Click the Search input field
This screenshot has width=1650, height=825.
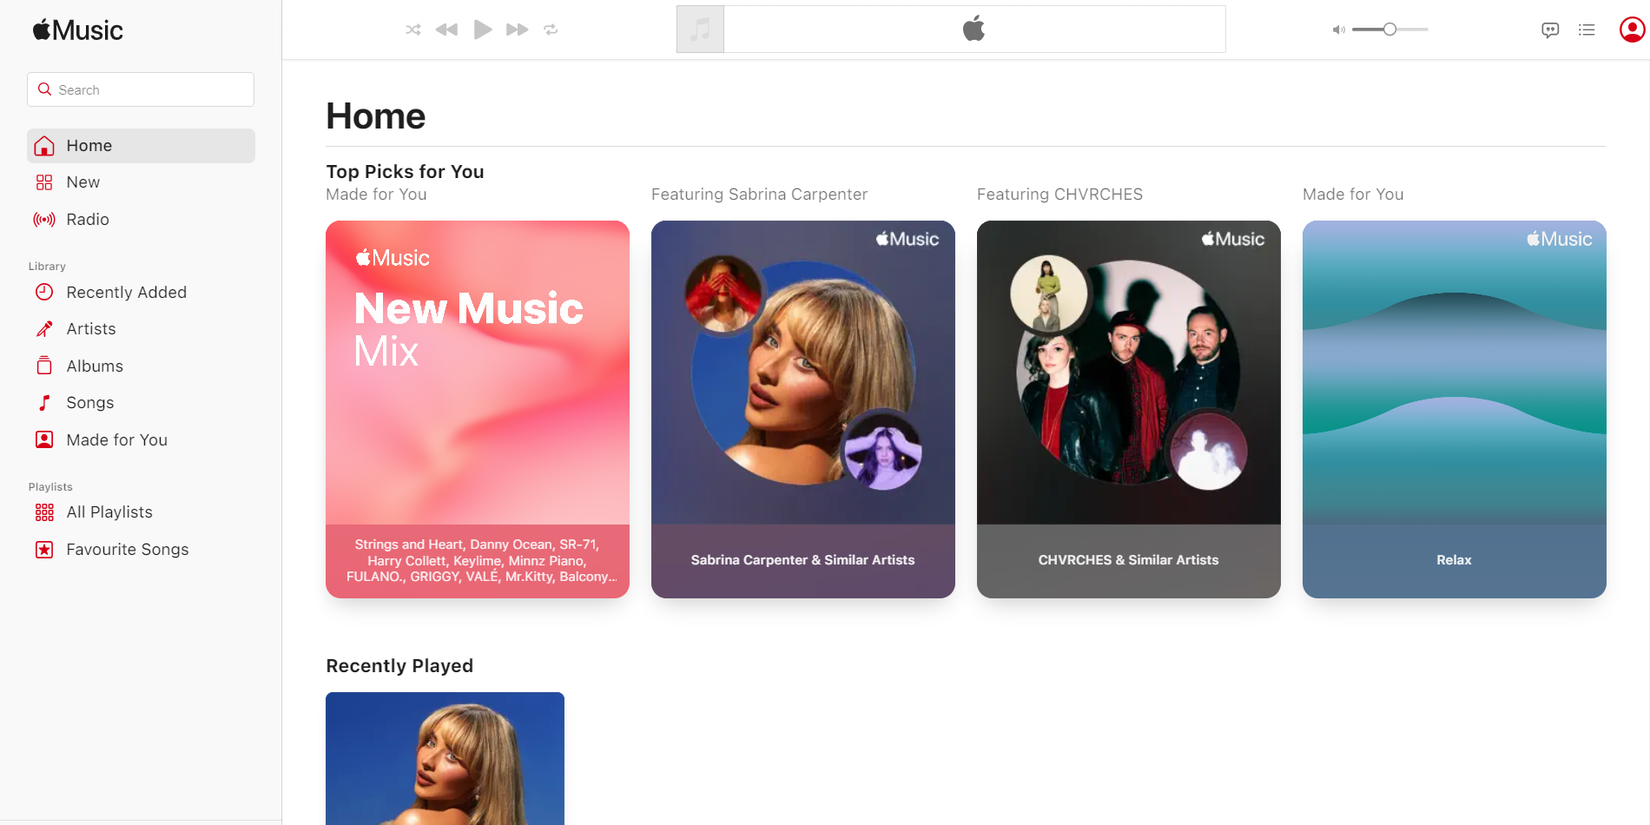click(141, 90)
